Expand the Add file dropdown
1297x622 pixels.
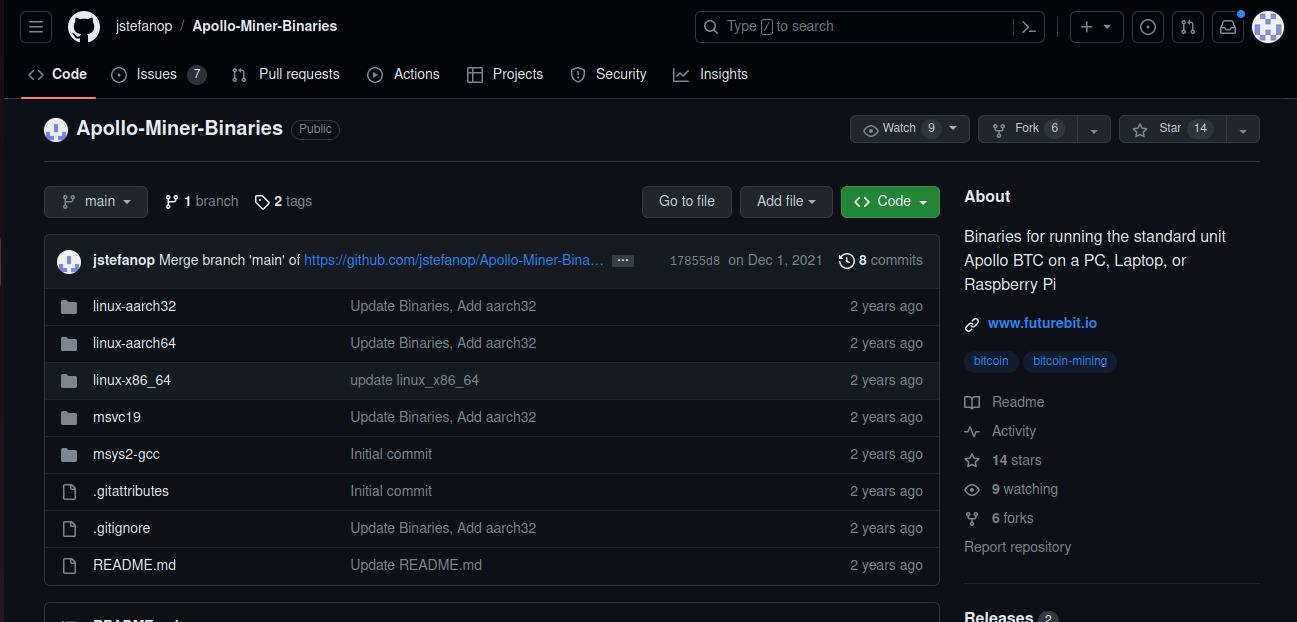coord(786,202)
